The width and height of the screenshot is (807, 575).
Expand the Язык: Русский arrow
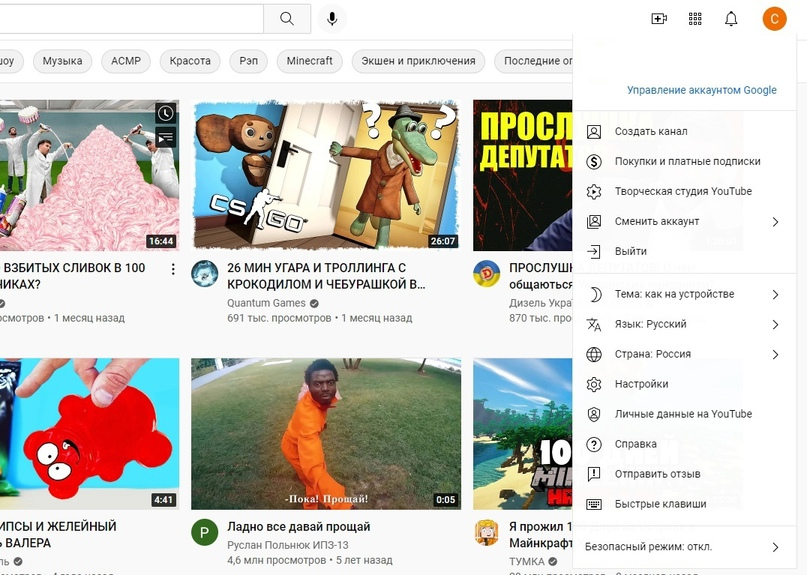[775, 324]
